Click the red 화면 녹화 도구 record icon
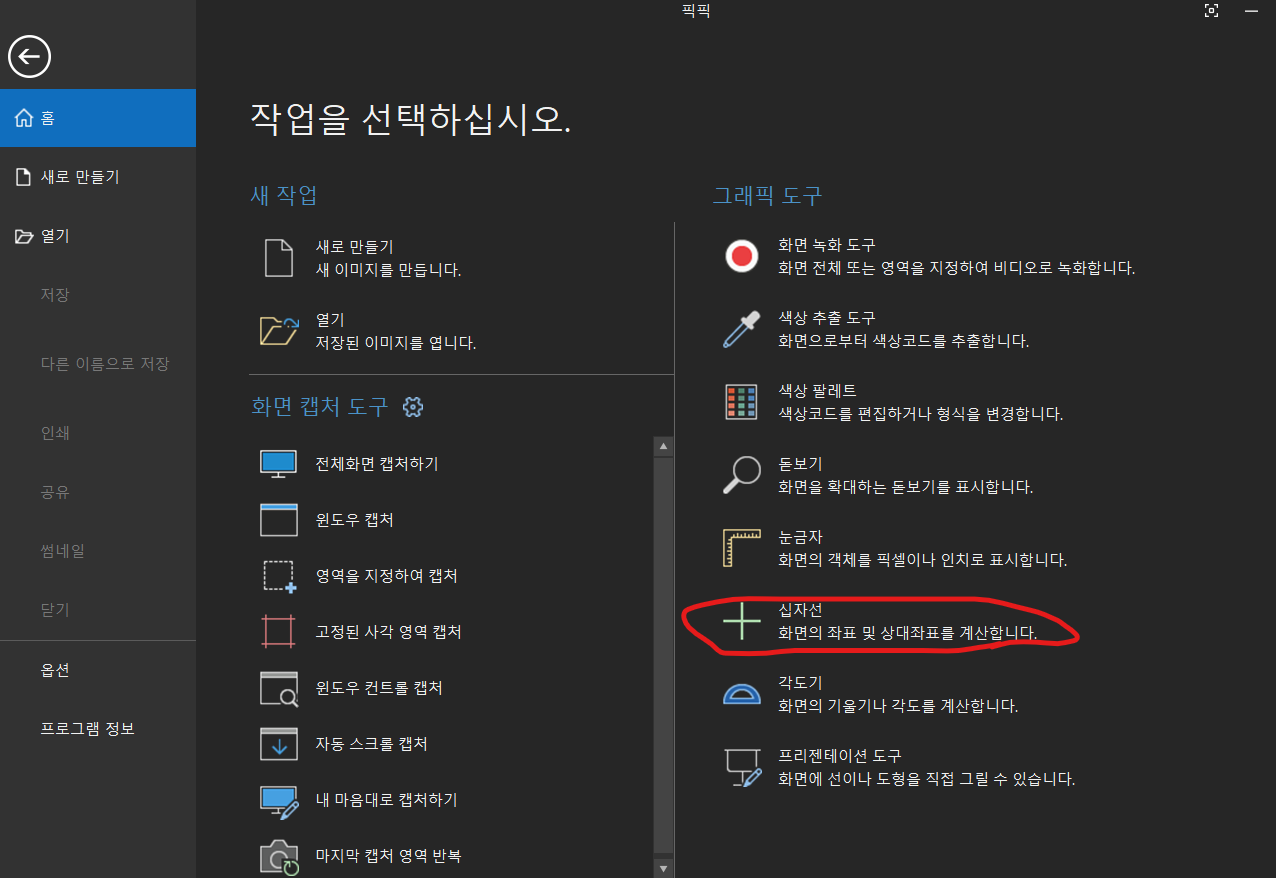Image resolution: width=1276 pixels, height=878 pixels. click(742, 257)
